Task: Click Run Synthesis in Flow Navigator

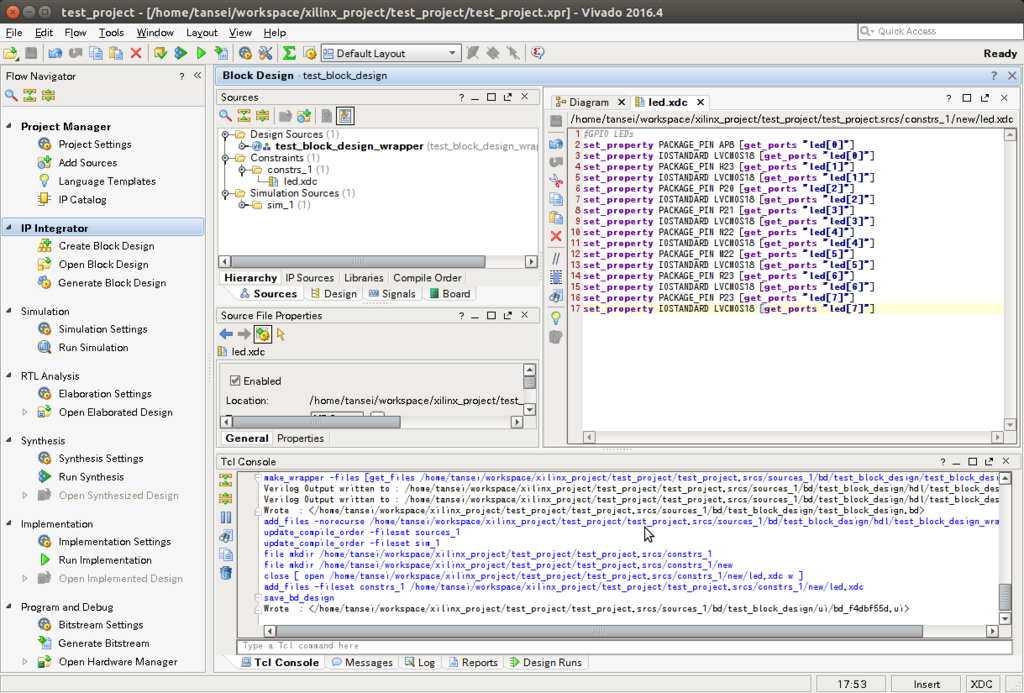Action: [91, 477]
